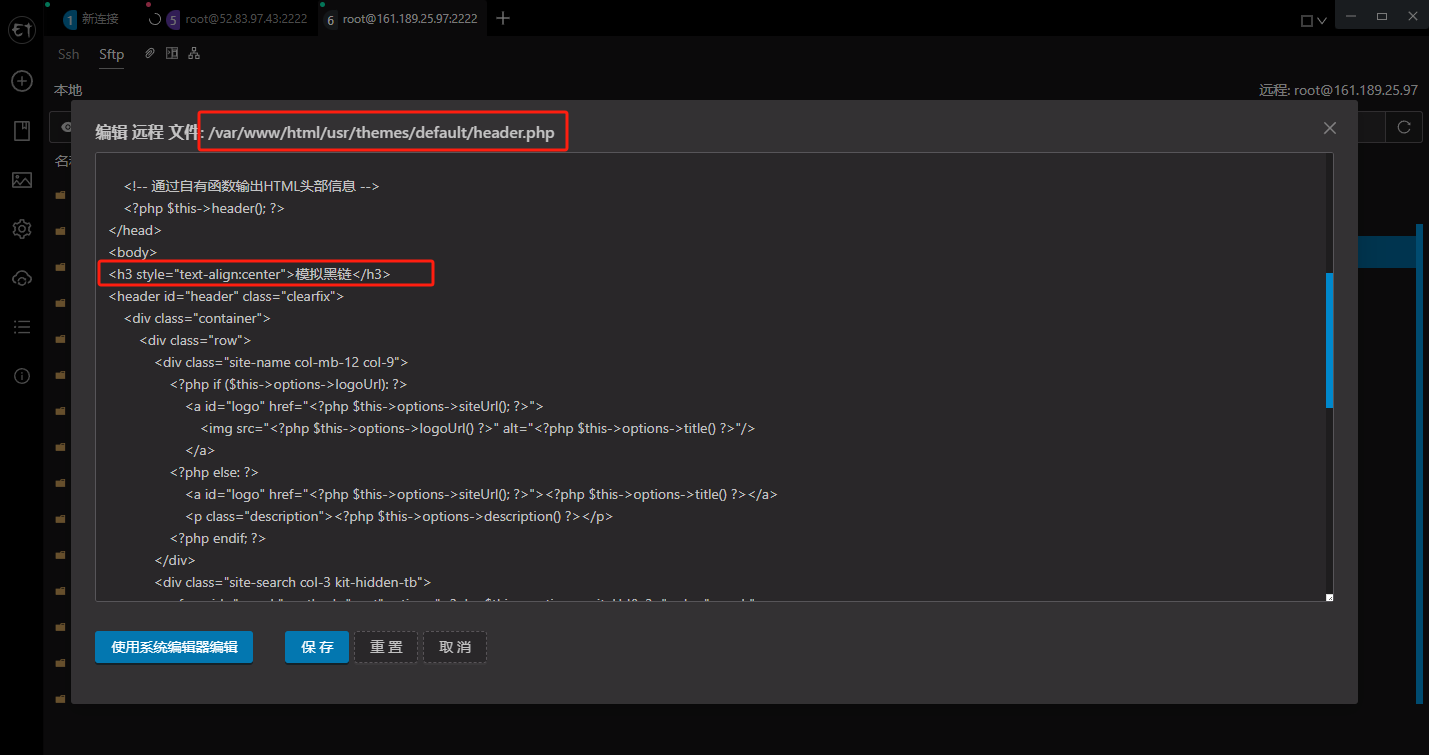Click 使用系统编辑器编辑 button

click(174, 647)
